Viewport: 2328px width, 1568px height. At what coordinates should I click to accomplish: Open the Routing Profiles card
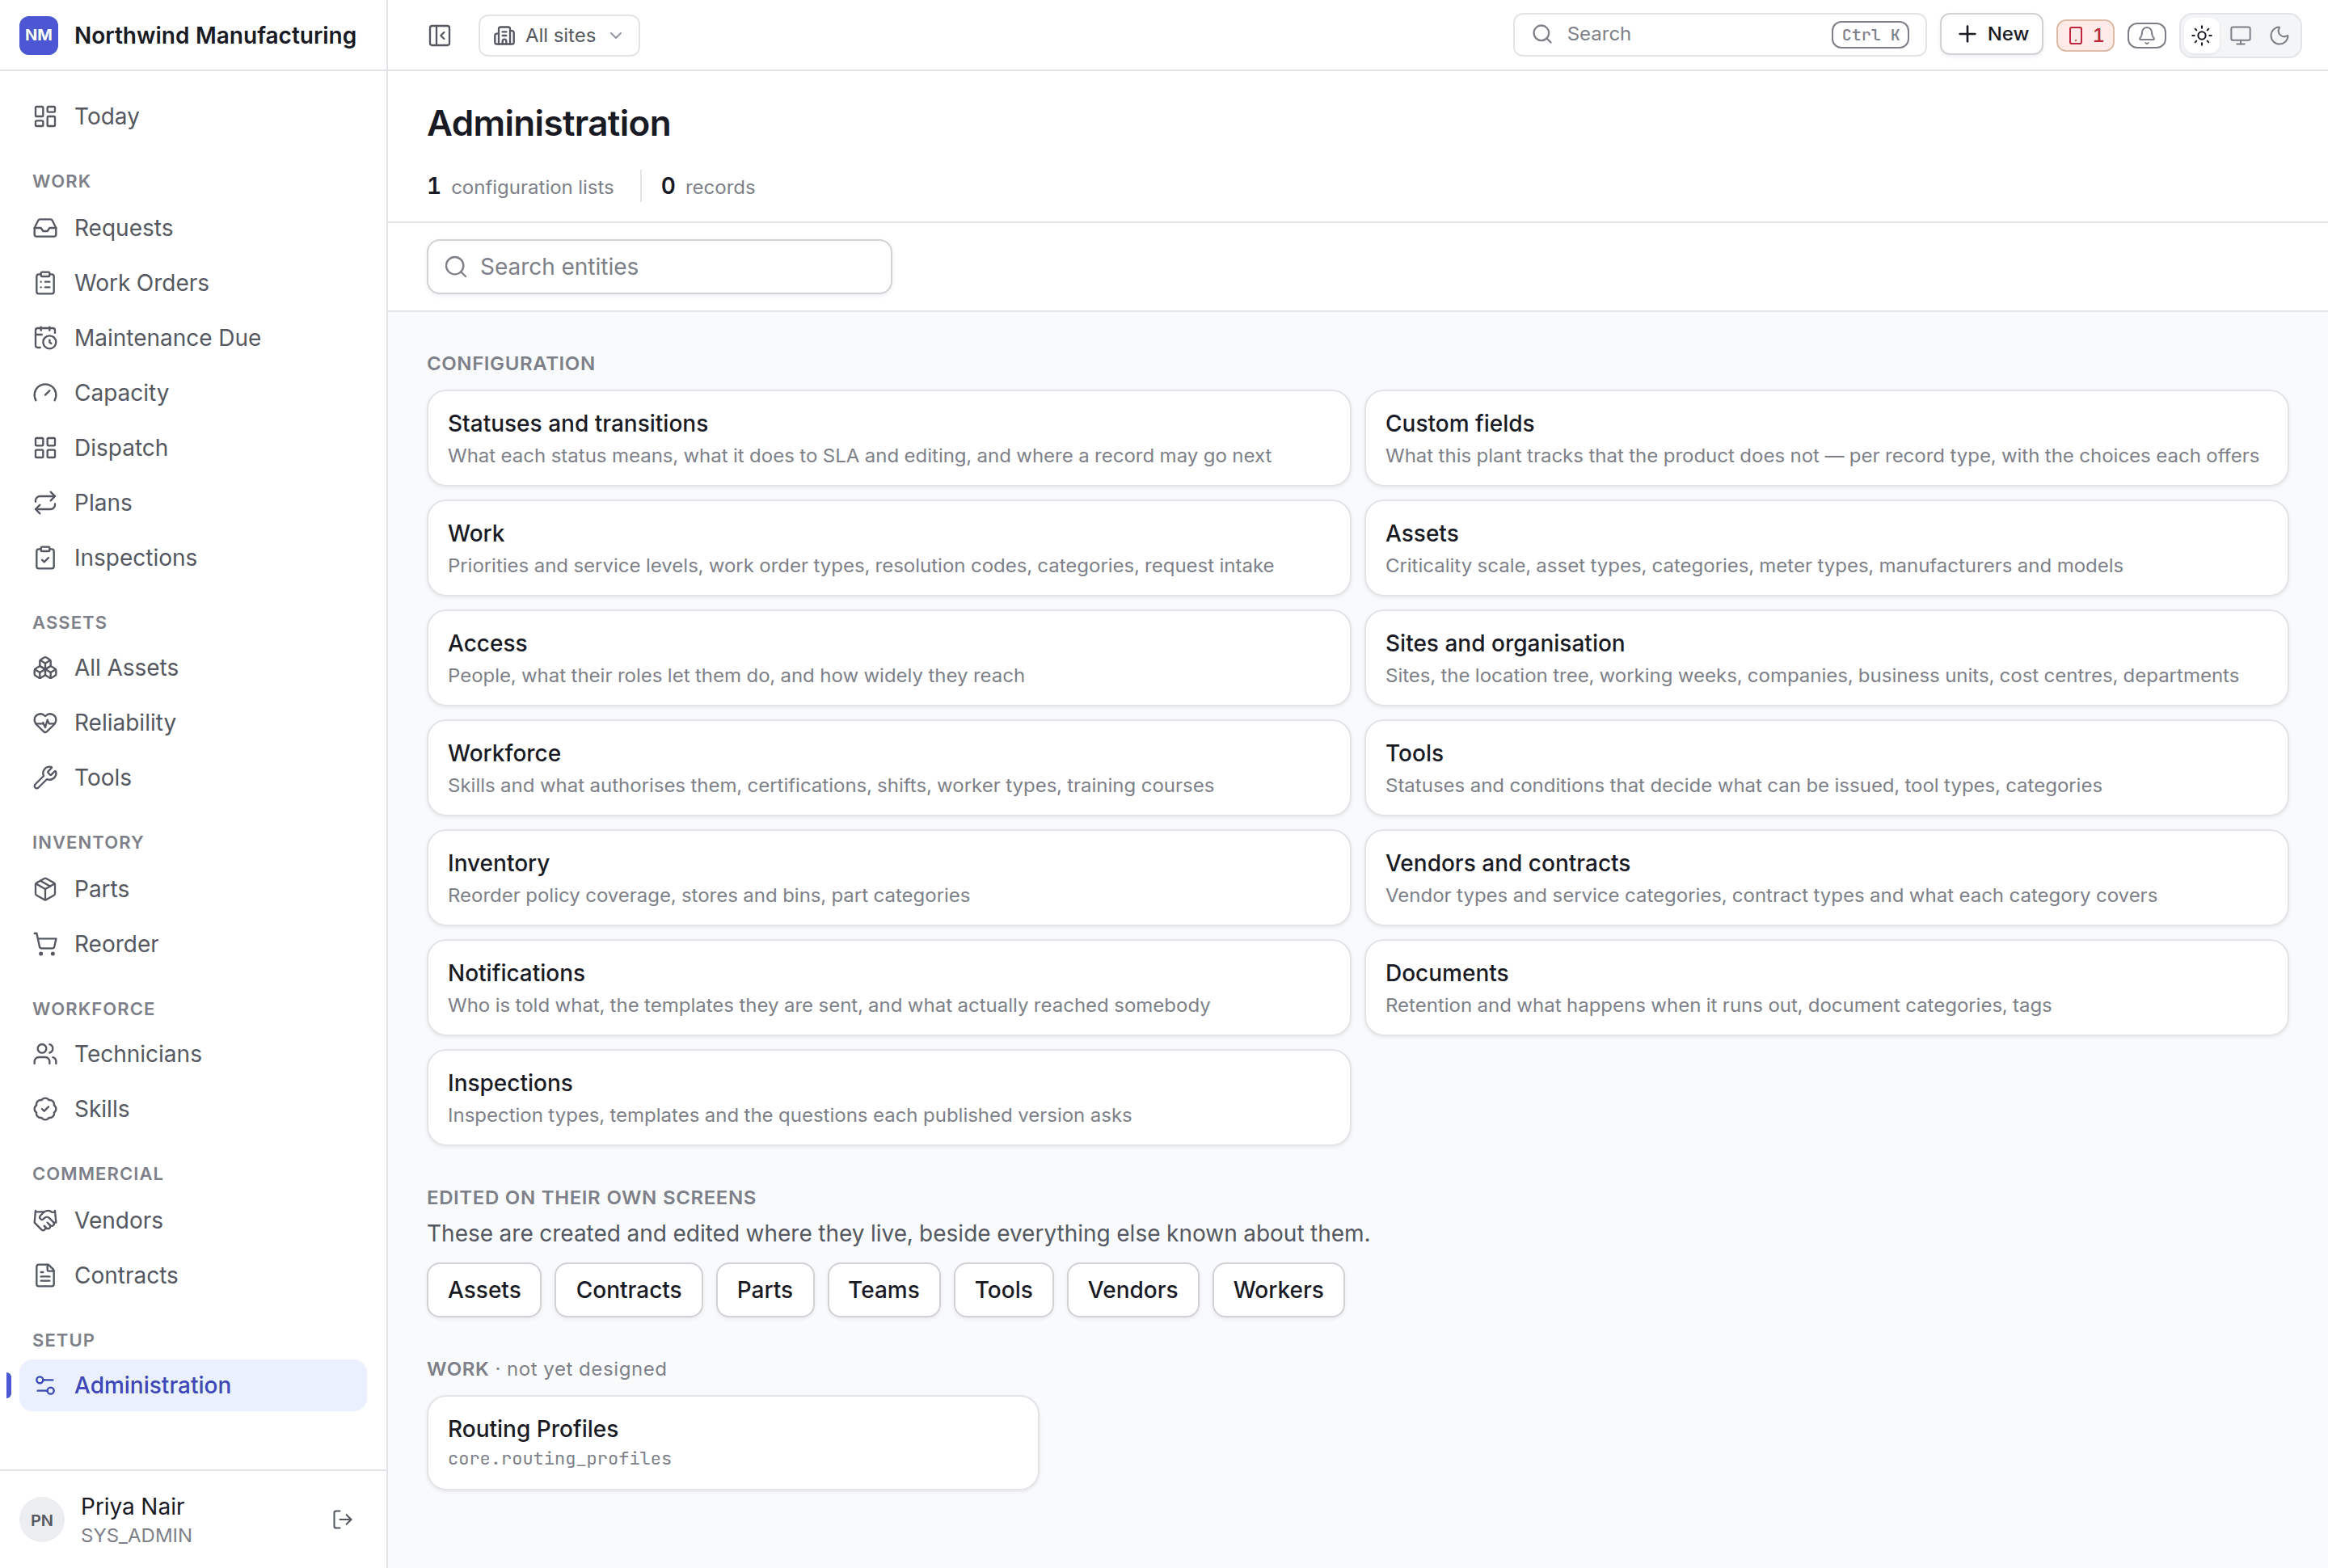(x=733, y=1443)
